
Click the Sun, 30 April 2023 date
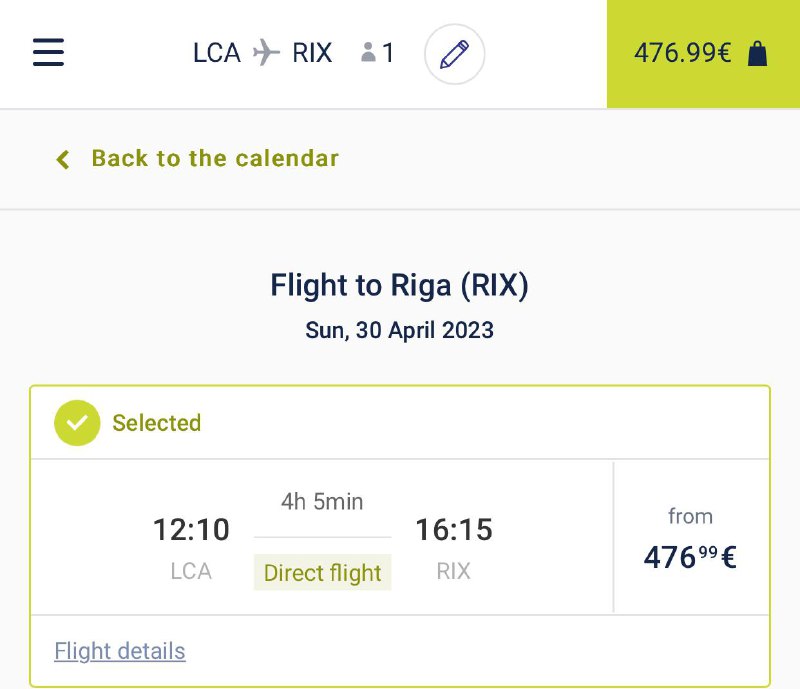(x=399, y=330)
